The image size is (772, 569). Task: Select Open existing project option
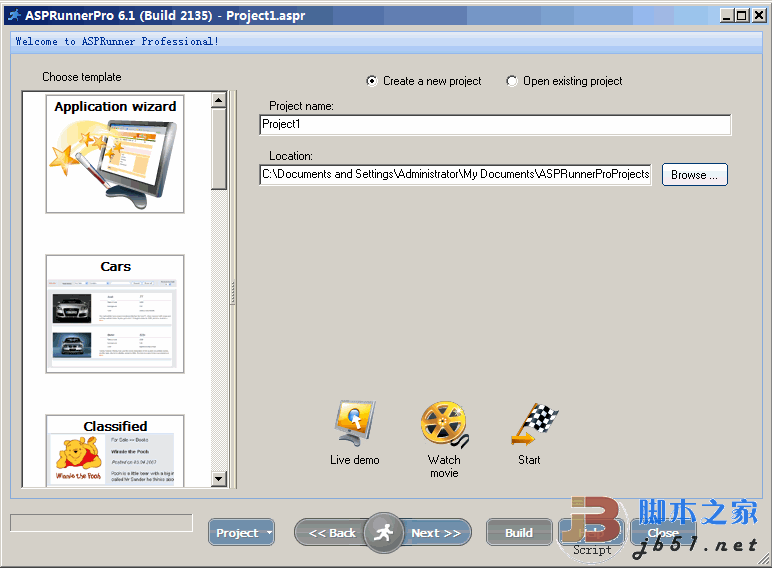coord(564,81)
